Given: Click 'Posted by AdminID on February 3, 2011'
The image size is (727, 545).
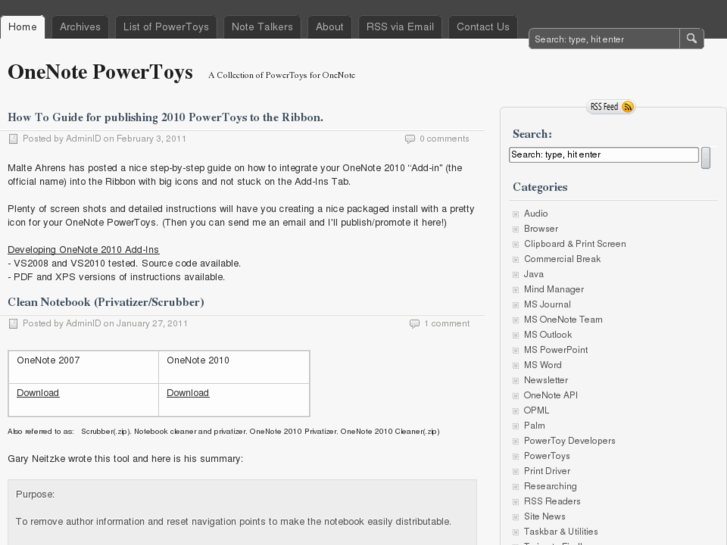Looking at the screenshot, I should click(x=104, y=139).
